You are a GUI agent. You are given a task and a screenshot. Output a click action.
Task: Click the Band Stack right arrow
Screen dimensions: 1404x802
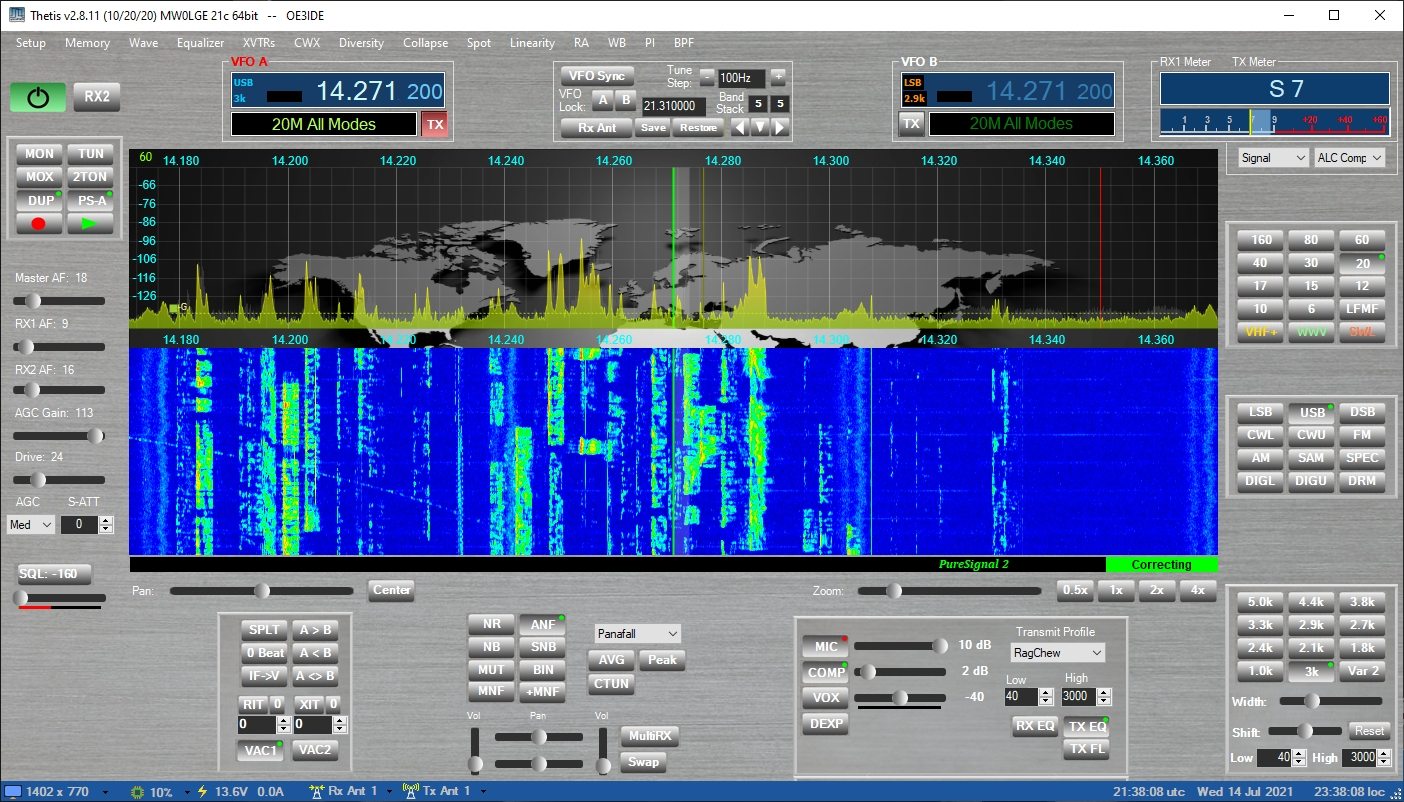coord(780,127)
